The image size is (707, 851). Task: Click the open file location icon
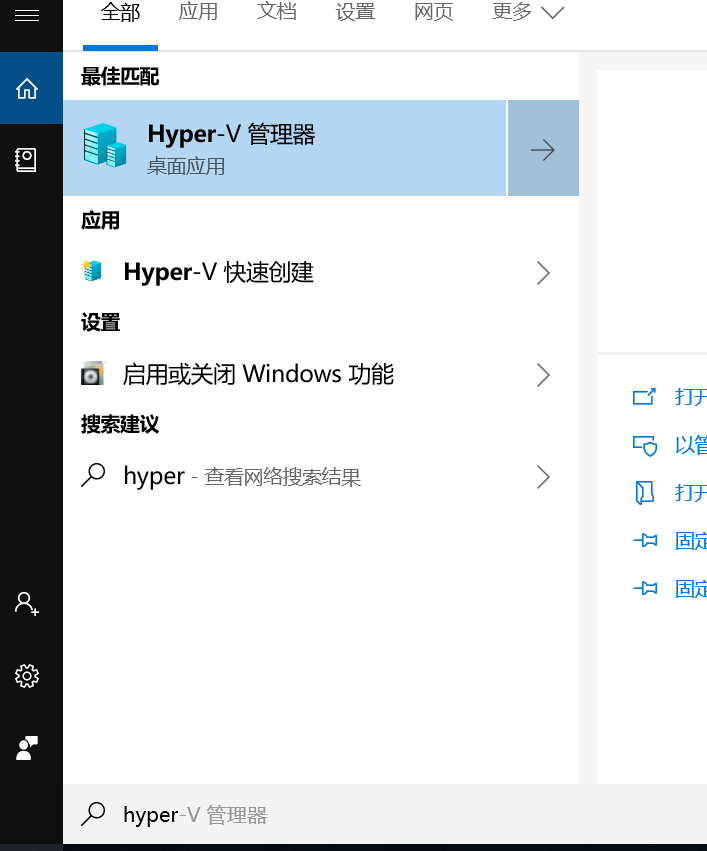click(x=645, y=493)
